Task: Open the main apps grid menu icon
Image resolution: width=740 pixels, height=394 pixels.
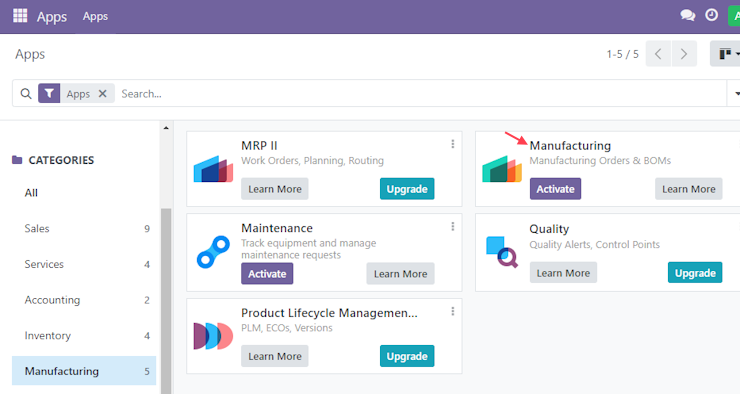Action: point(20,16)
